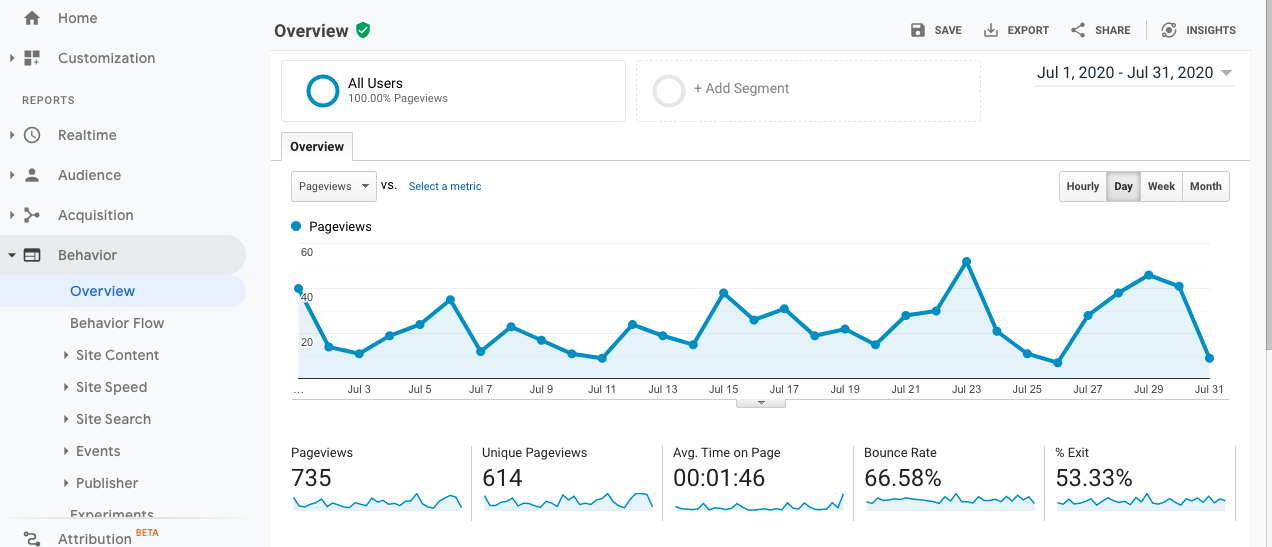The height and width of the screenshot is (547, 1272).
Task: Click the Save floppy disk icon
Action: [918, 30]
